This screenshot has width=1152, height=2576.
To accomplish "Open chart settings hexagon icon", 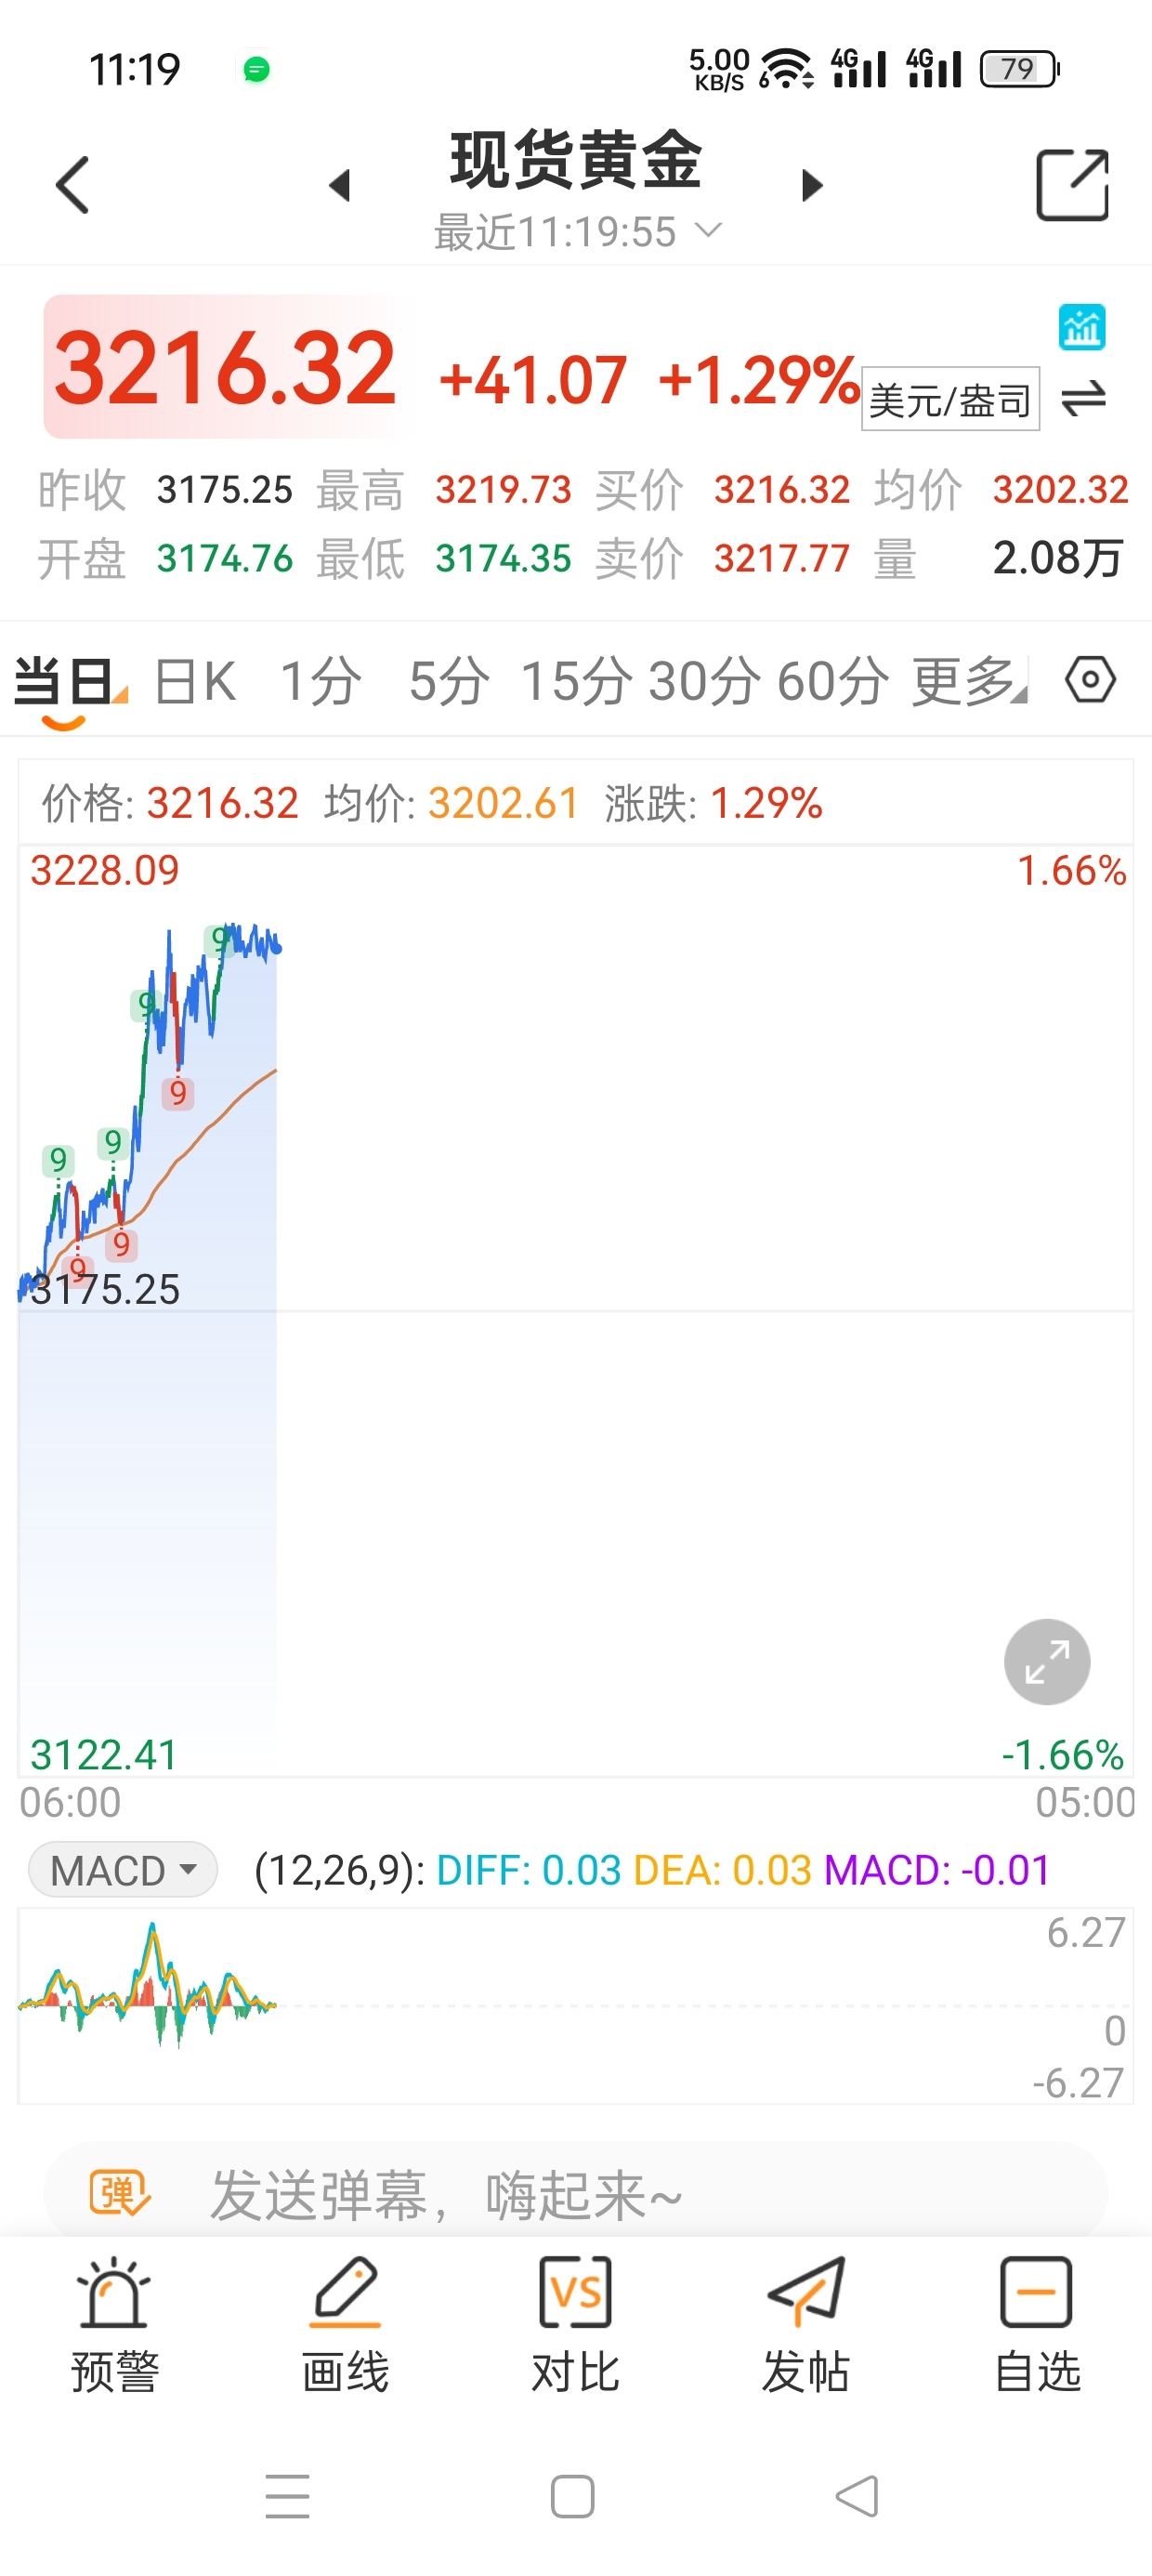I will click(x=1089, y=680).
